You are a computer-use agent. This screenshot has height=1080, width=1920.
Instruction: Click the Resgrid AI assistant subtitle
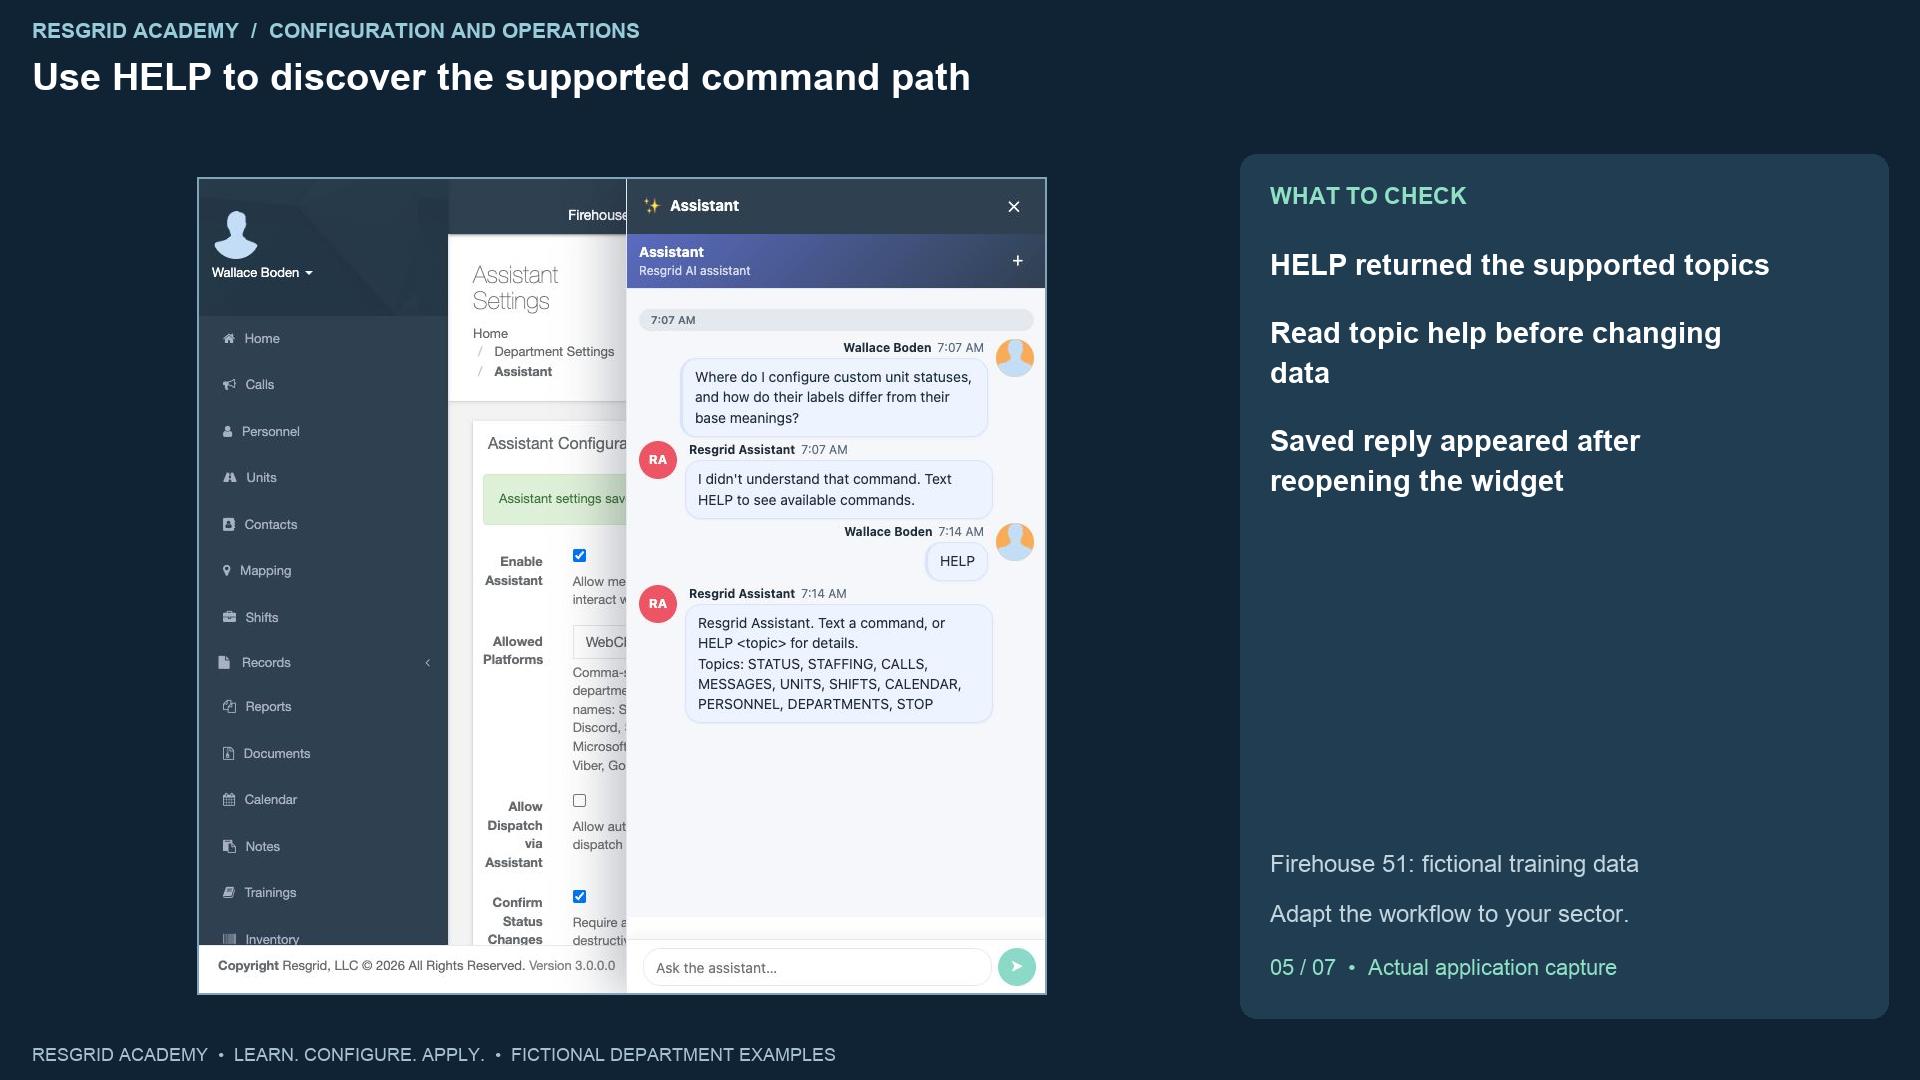tap(694, 271)
